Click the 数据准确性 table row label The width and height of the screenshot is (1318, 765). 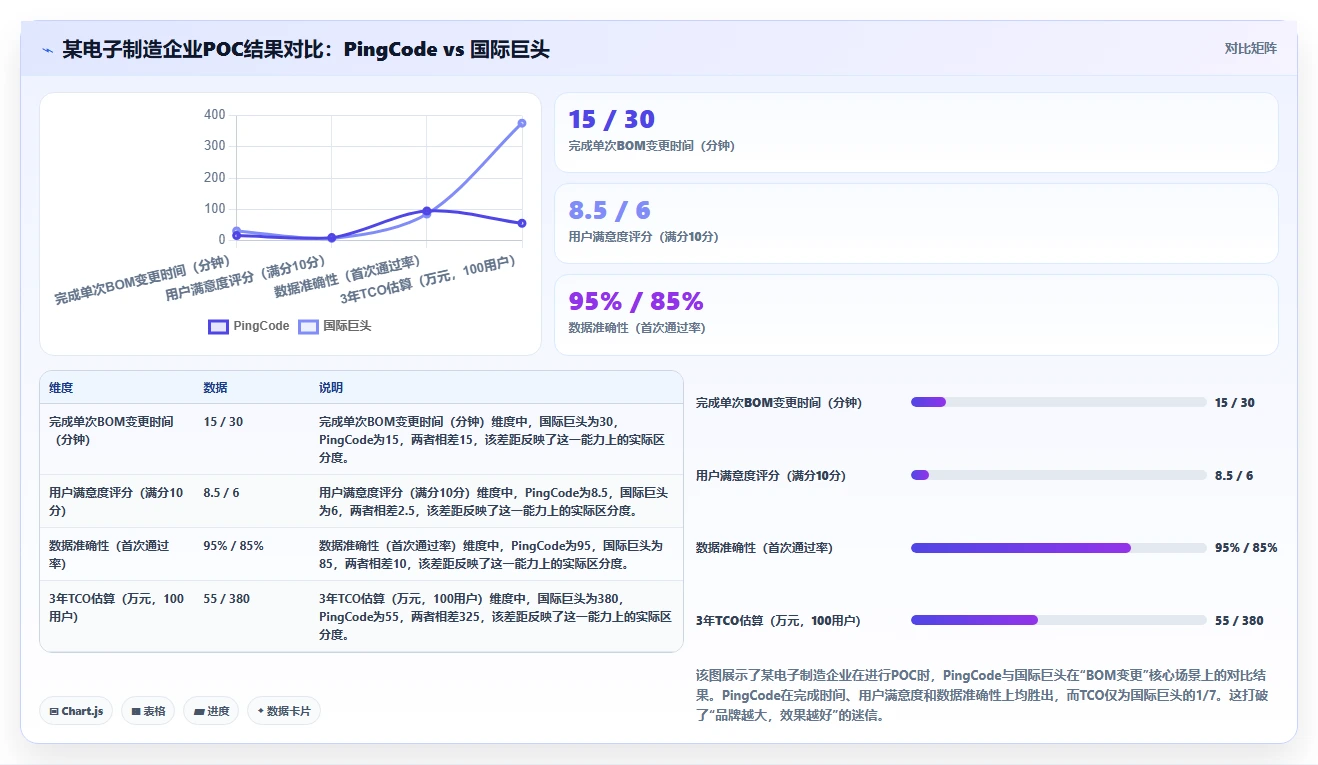coord(109,555)
